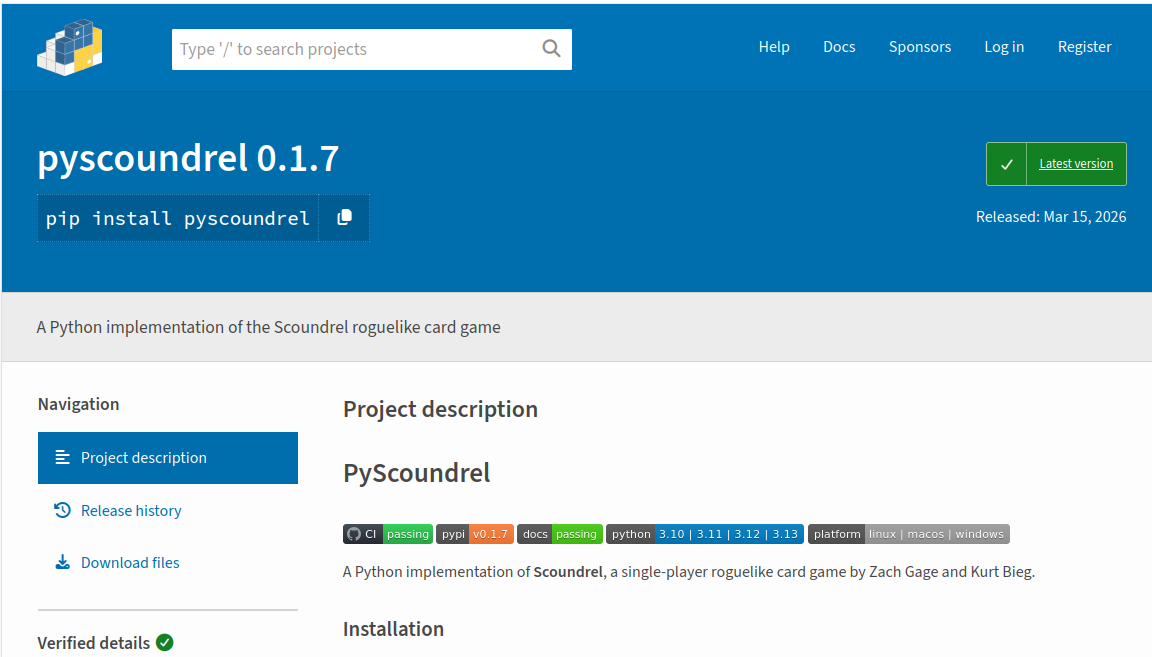Click the Release history clock icon
Image resolution: width=1152 pixels, height=657 pixels.
[62, 510]
